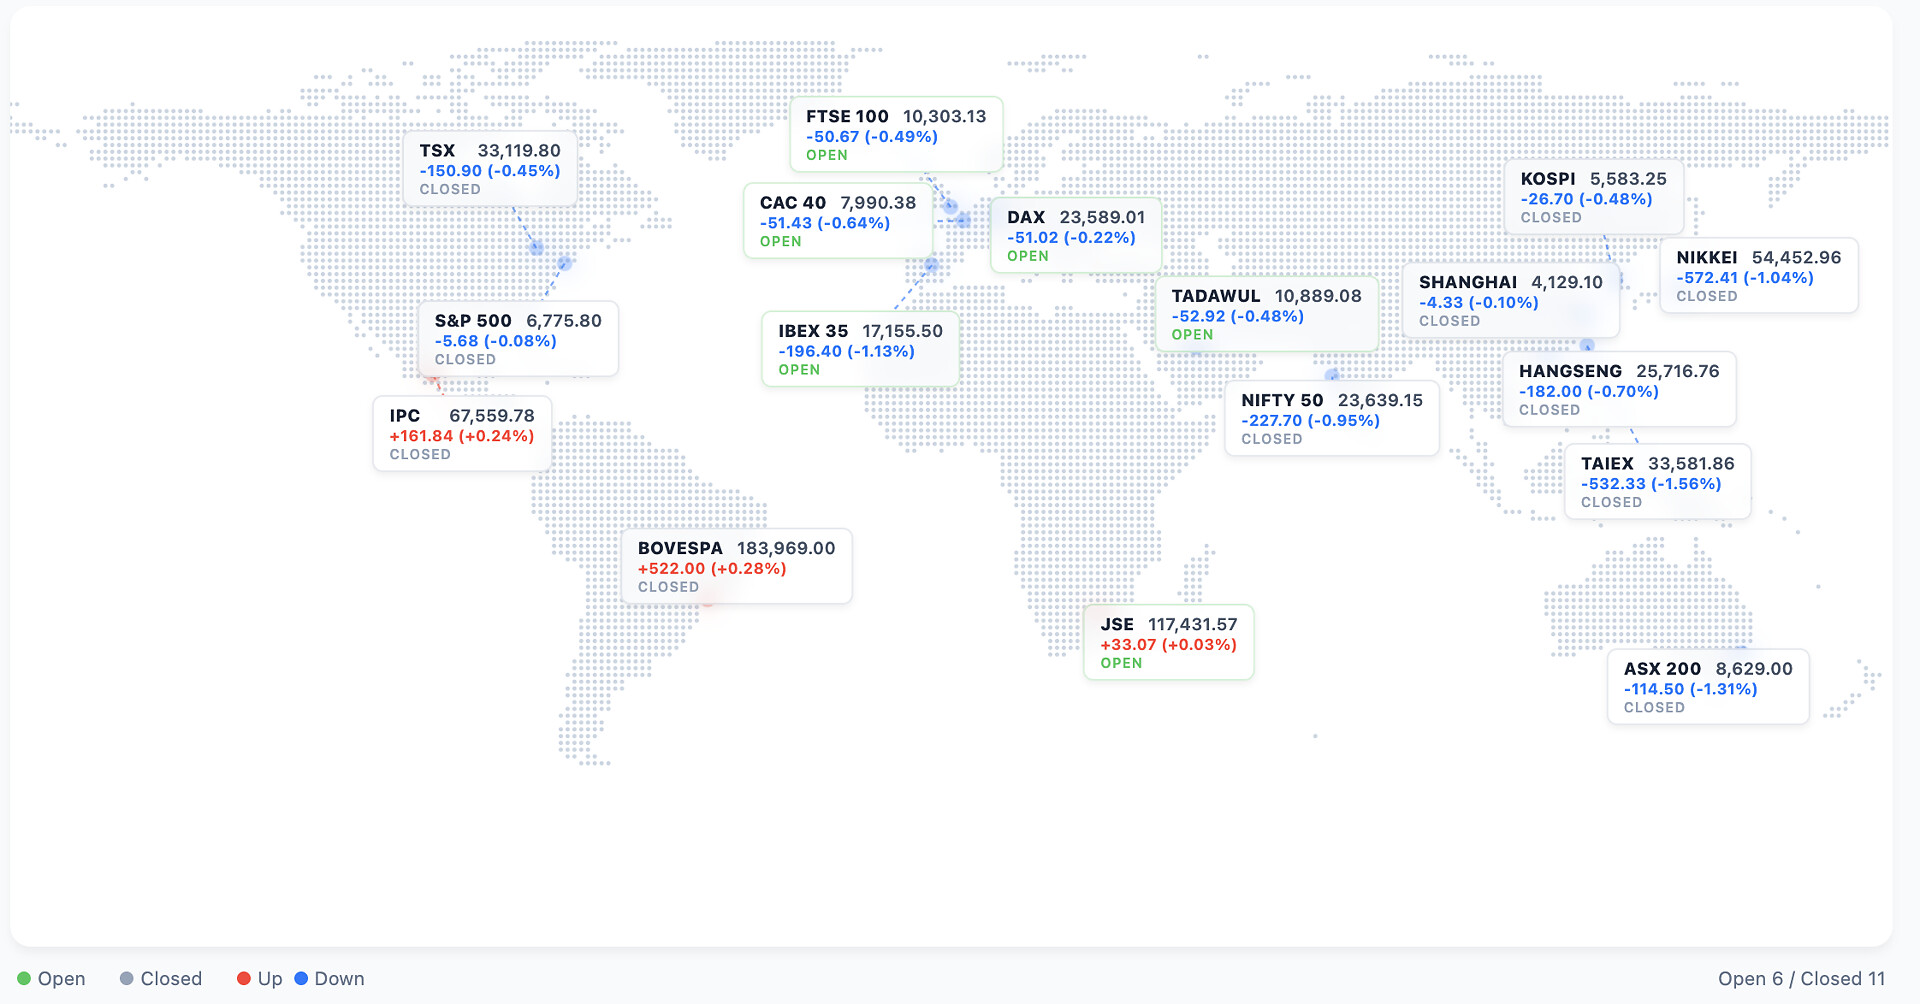Click the gray Closed legend dot
The image size is (1920, 1004).
[127, 979]
